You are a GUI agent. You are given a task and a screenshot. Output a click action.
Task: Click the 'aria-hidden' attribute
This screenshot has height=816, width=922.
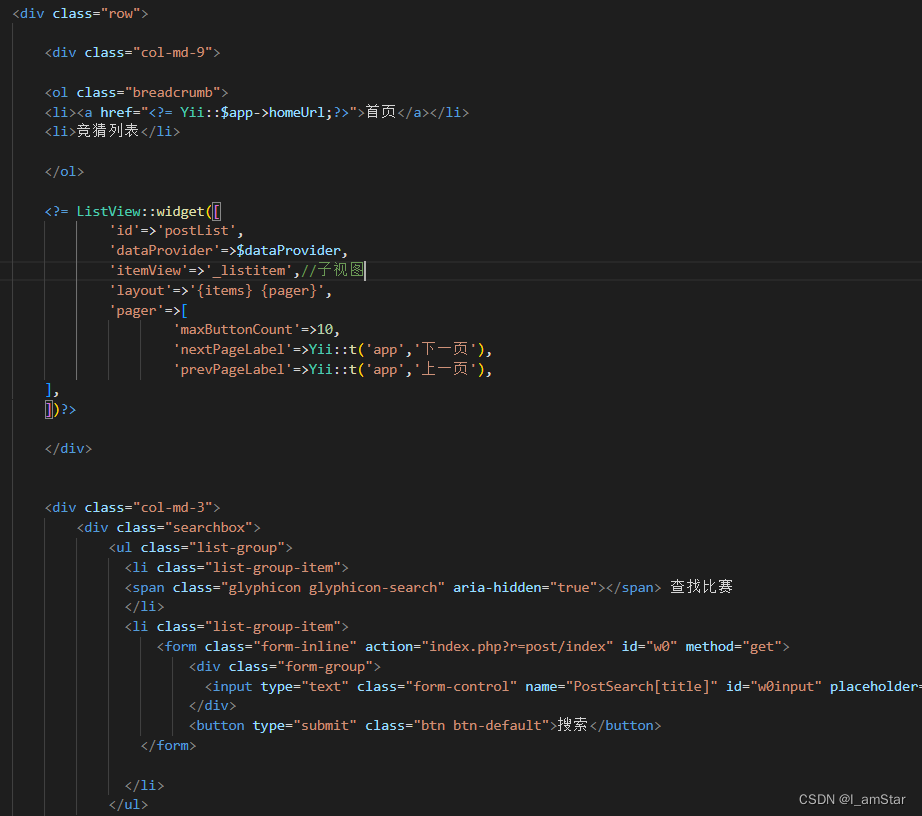pos(497,588)
